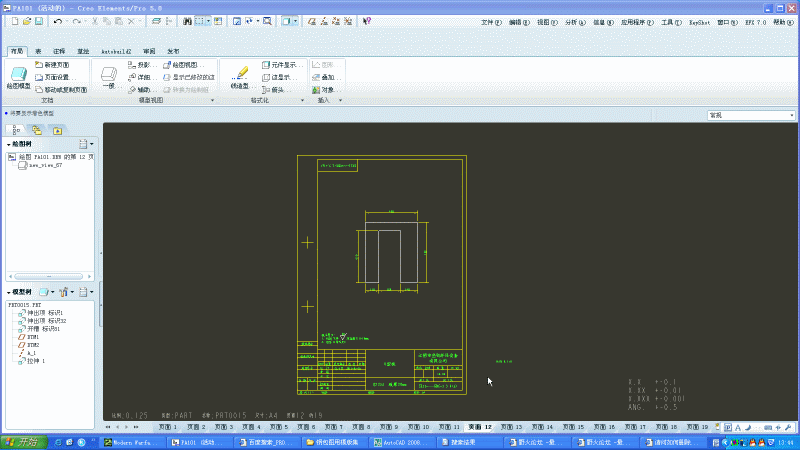Click the Sheet Setup button

pos(55,77)
